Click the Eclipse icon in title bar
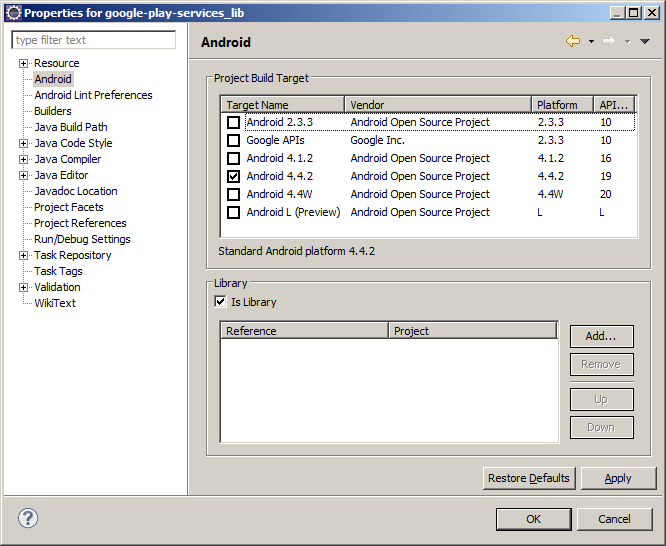 pos(14,13)
